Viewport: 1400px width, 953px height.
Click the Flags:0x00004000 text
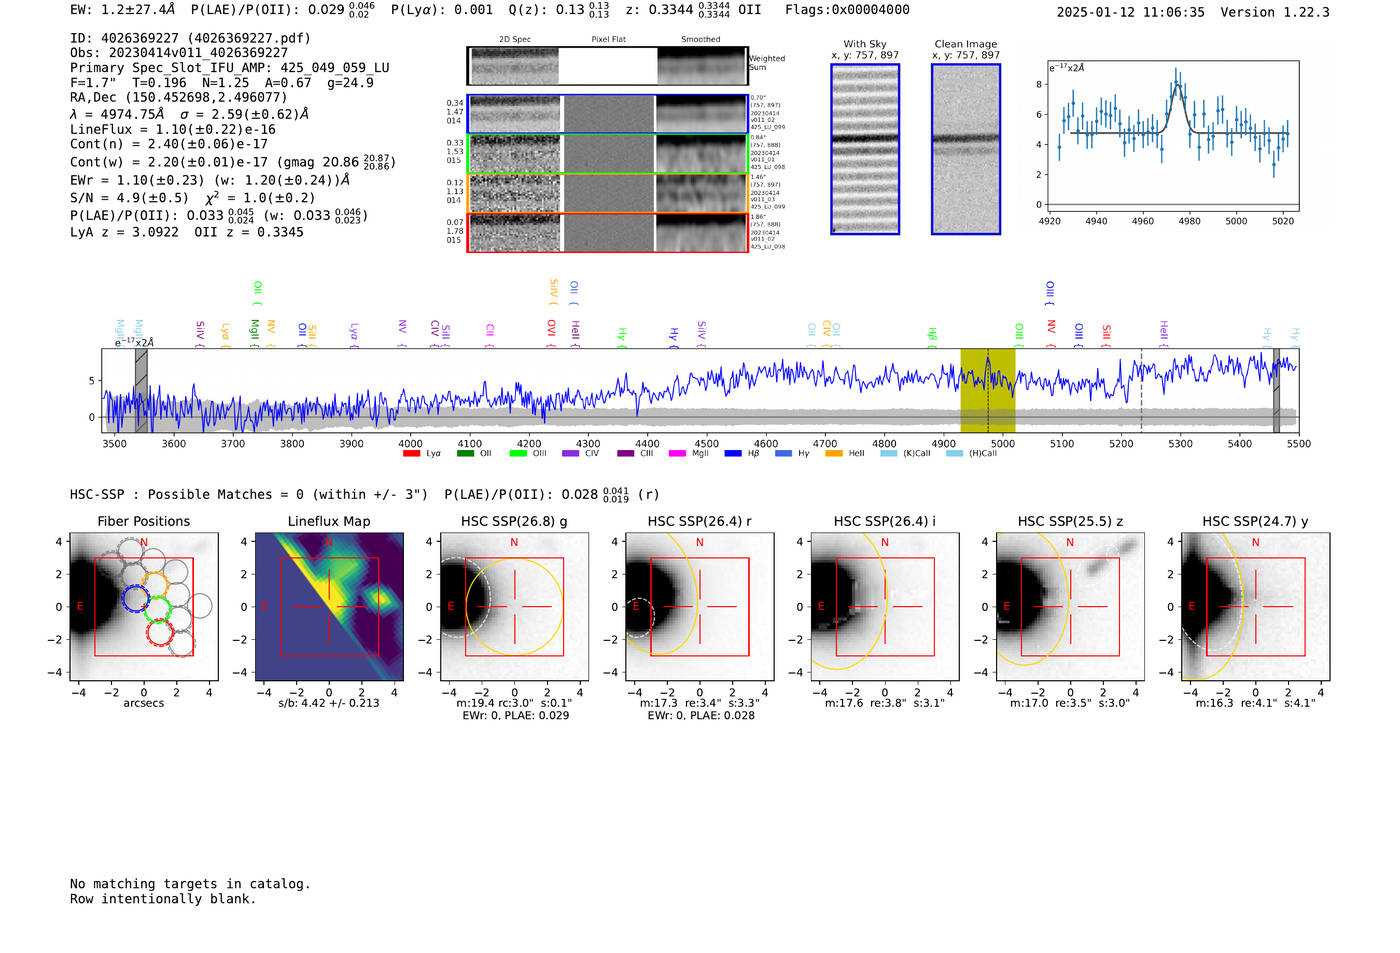(847, 10)
